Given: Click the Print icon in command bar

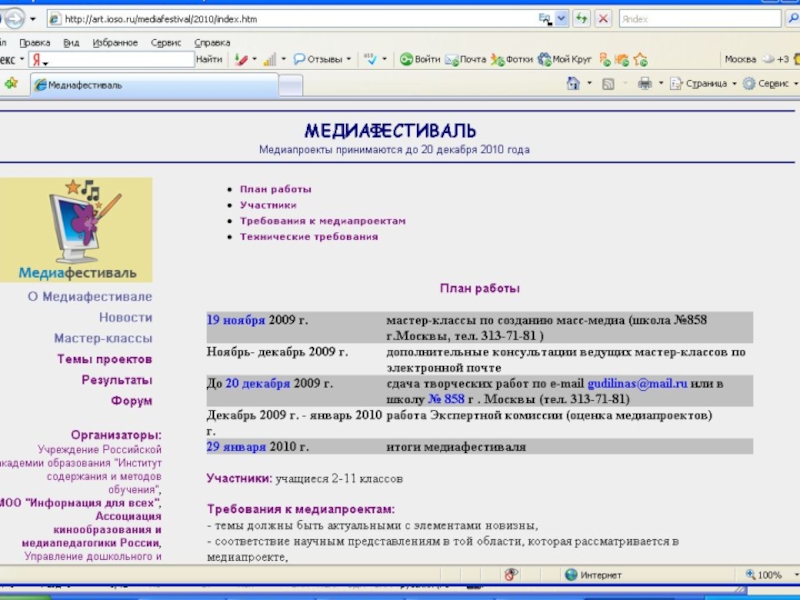Looking at the screenshot, I should click(x=645, y=84).
